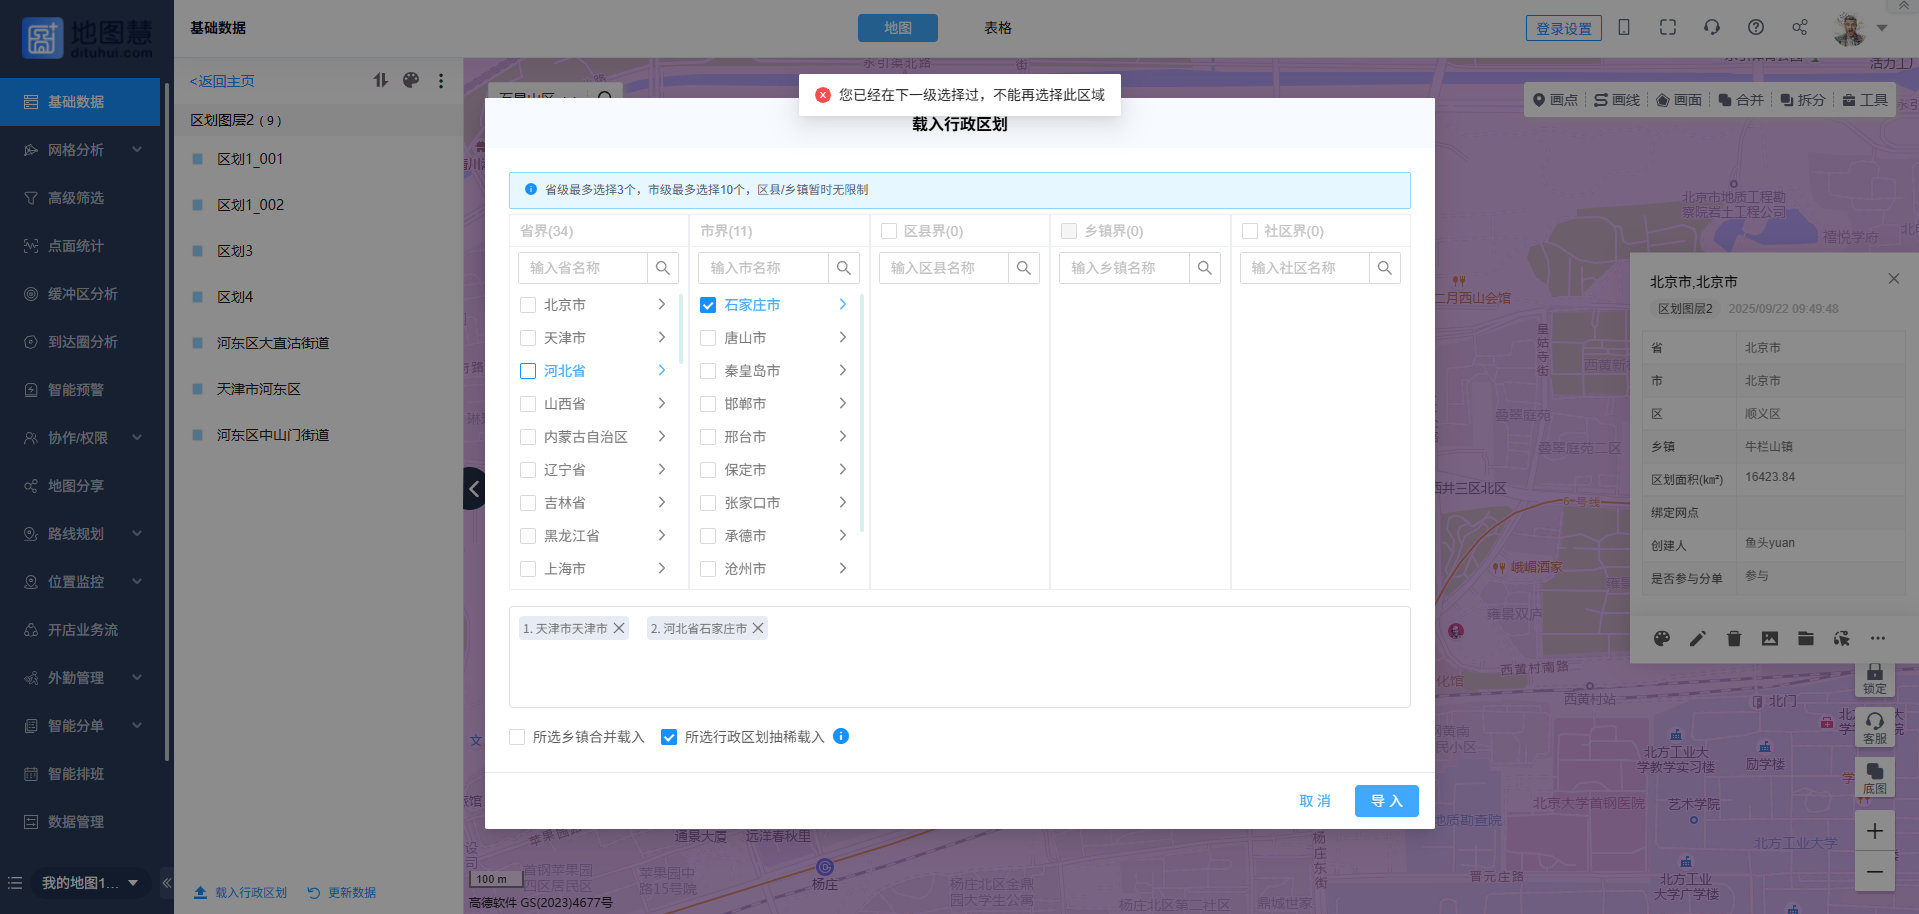Click the 导入 button
Image resolution: width=1919 pixels, height=914 pixels.
click(x=1386, y=801)
